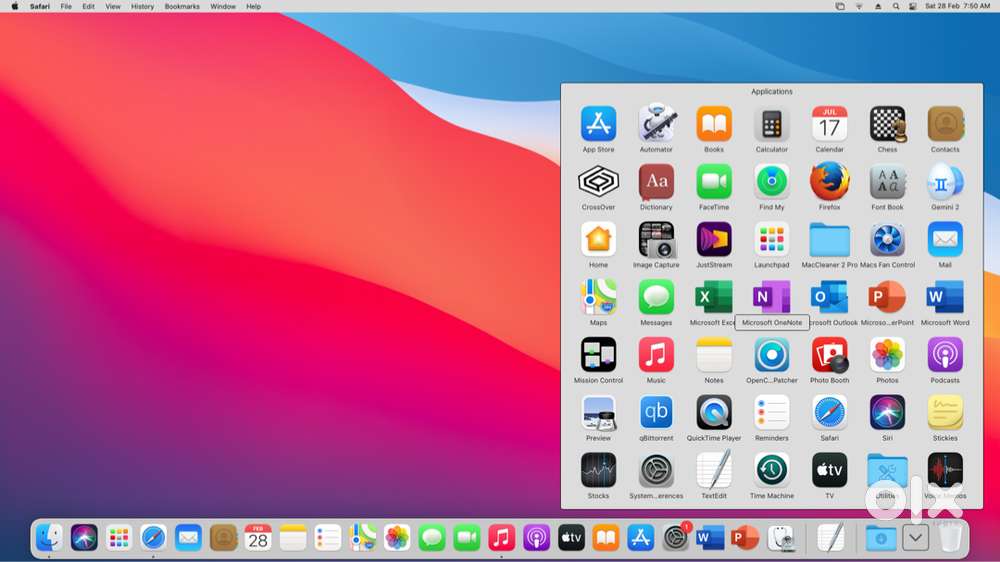Viewport: 1000px width, 562px height.
Task: Launch Automator from the Applications grid
Action: point(656,124)
